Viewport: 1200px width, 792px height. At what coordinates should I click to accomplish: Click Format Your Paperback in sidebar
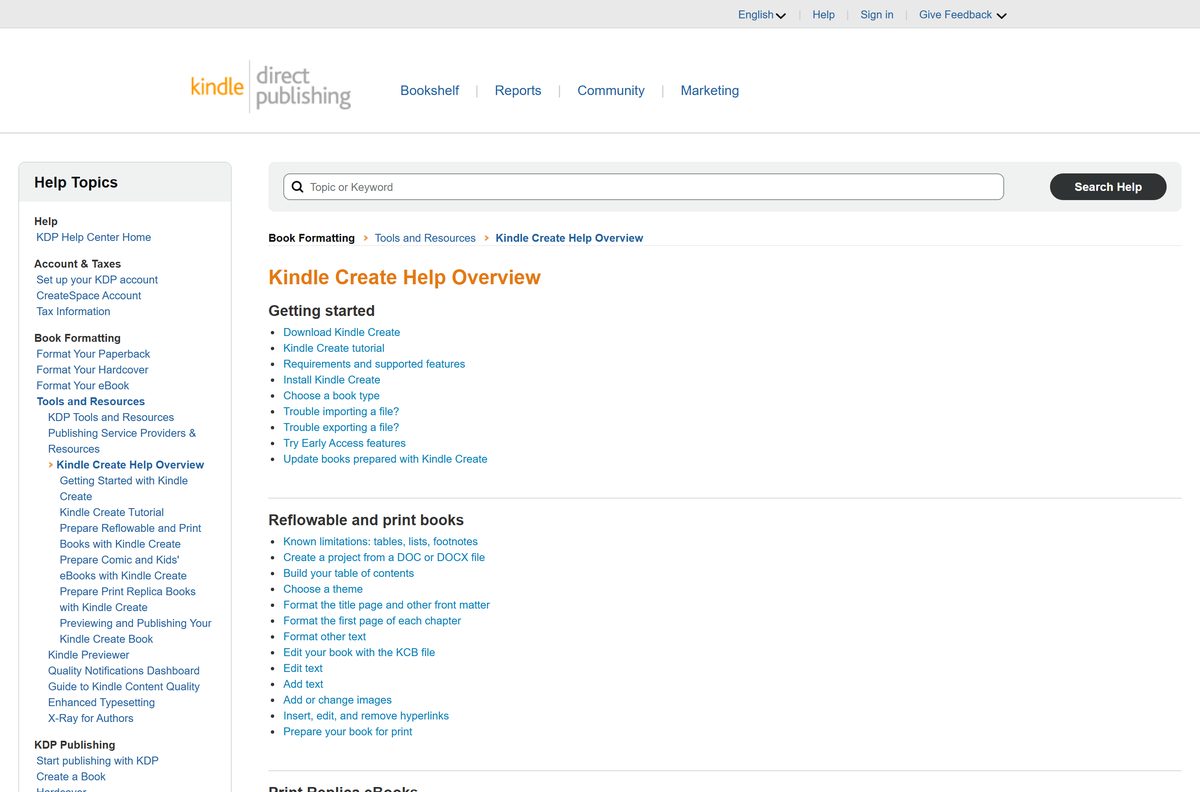pos(93,354)
